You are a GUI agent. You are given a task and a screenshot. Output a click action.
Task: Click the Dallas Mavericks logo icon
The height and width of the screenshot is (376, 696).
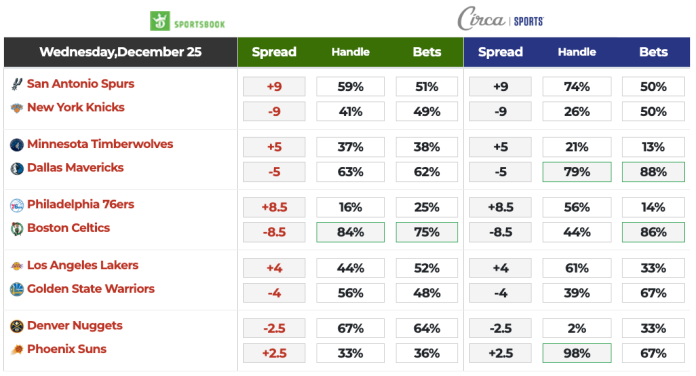click(16, 169)
